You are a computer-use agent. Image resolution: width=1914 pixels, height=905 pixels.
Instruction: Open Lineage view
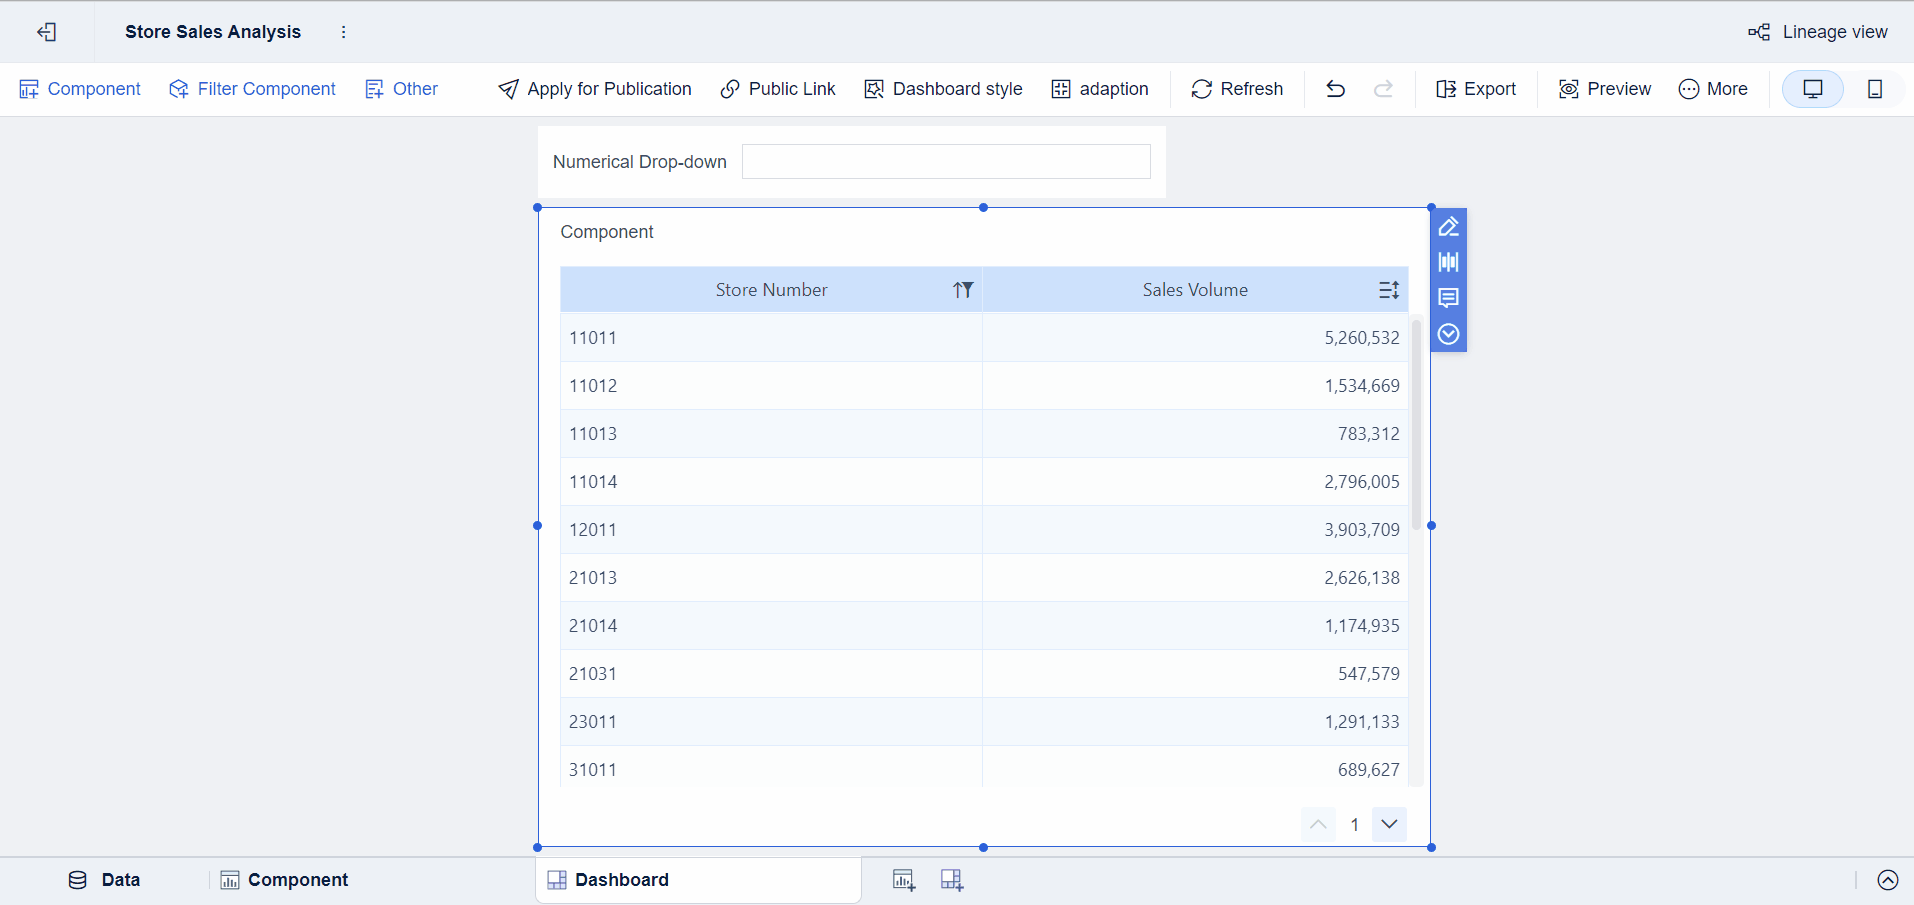[x=1833, y=31]
